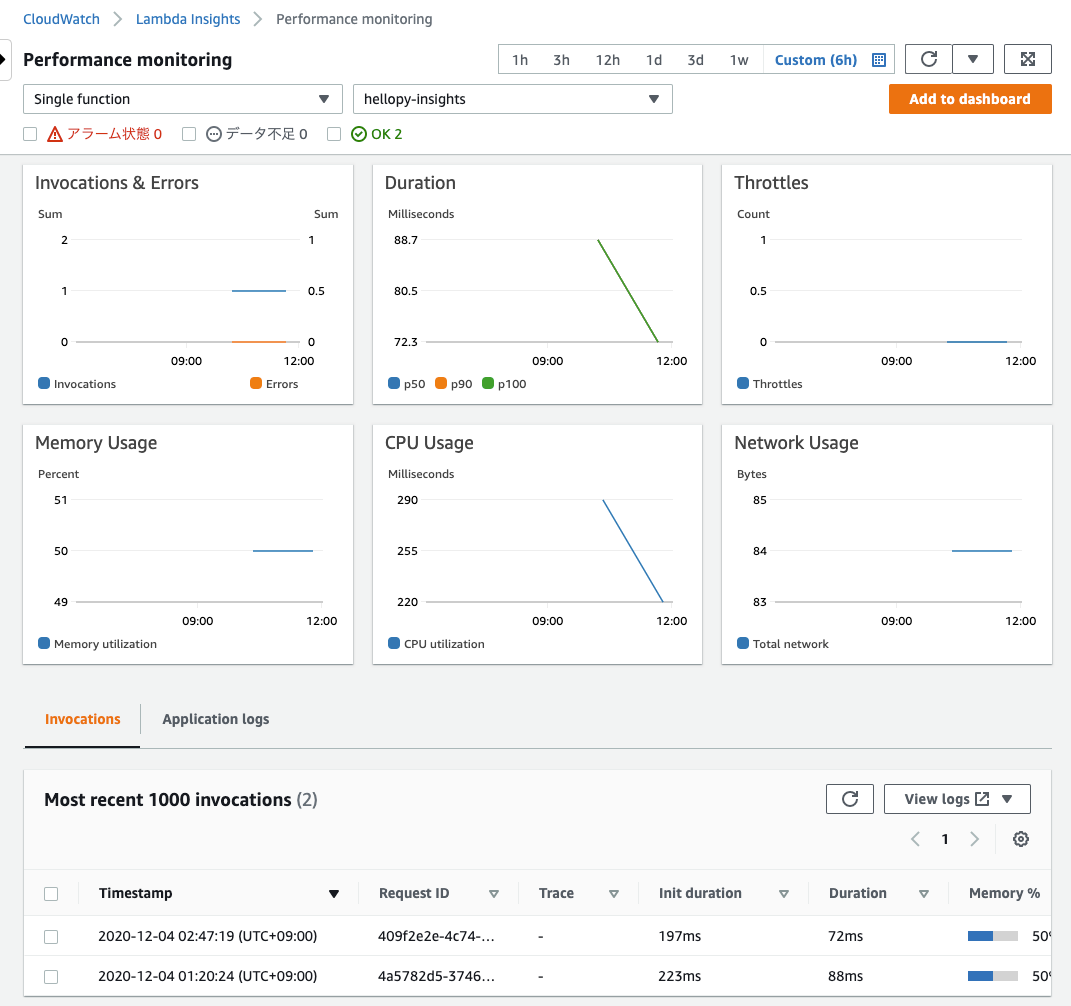Refresh the recent invocations table

point(849,798)
